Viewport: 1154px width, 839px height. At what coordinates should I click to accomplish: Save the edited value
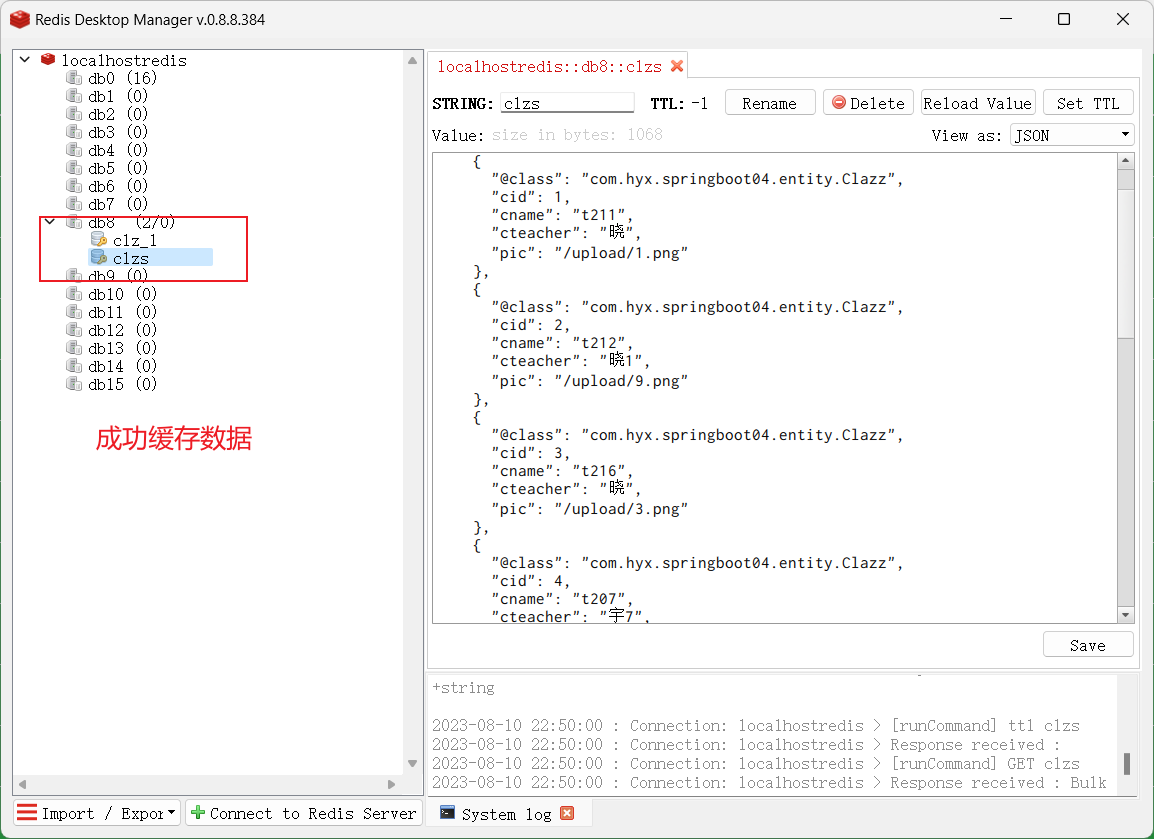[x=1088, y=645]
